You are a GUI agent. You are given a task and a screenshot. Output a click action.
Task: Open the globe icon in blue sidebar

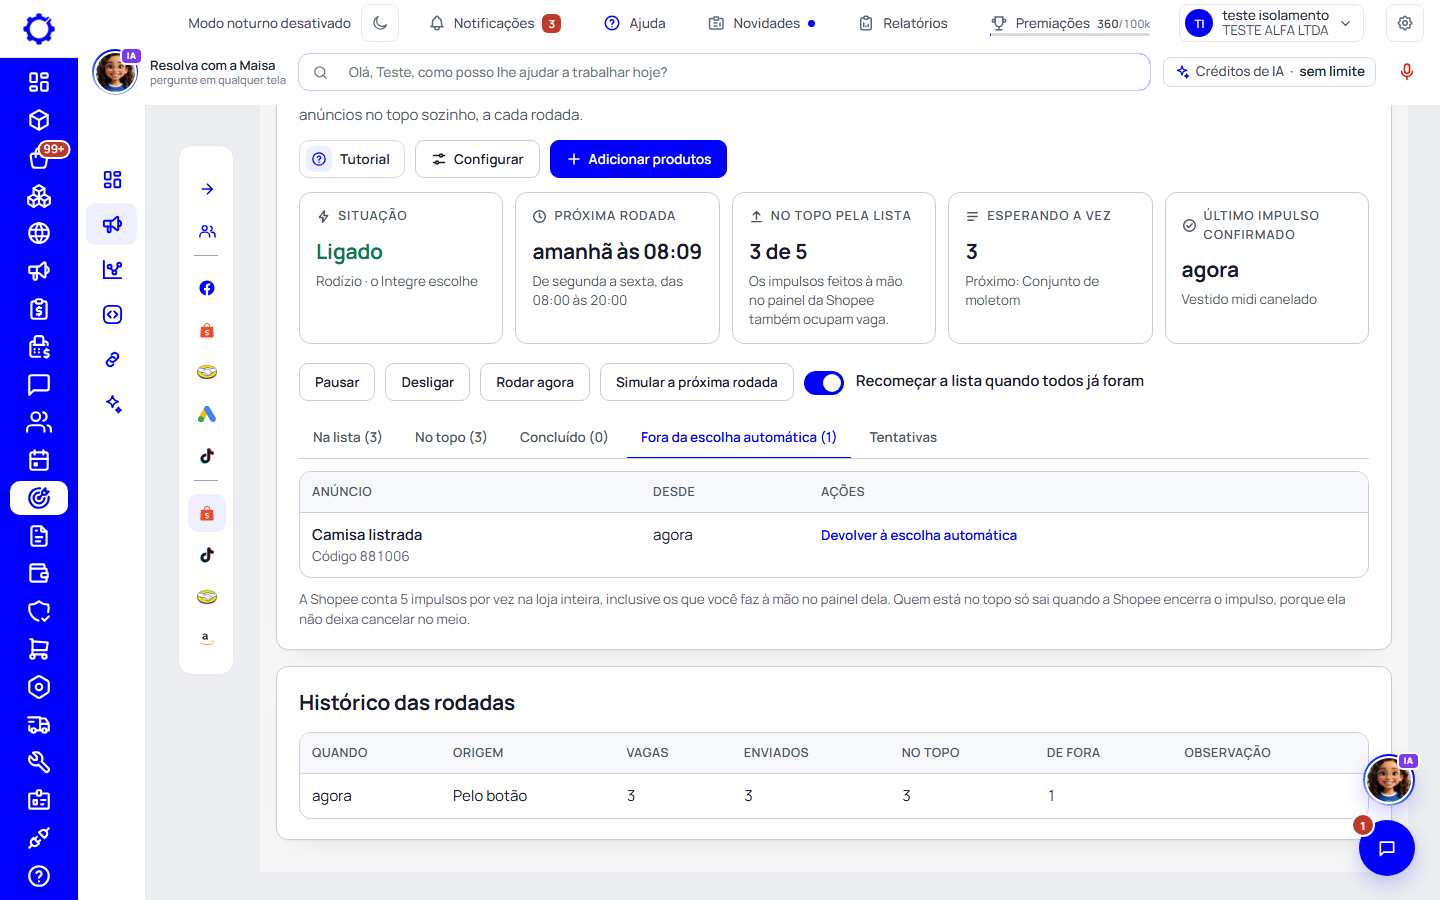[x=39, y=233]
